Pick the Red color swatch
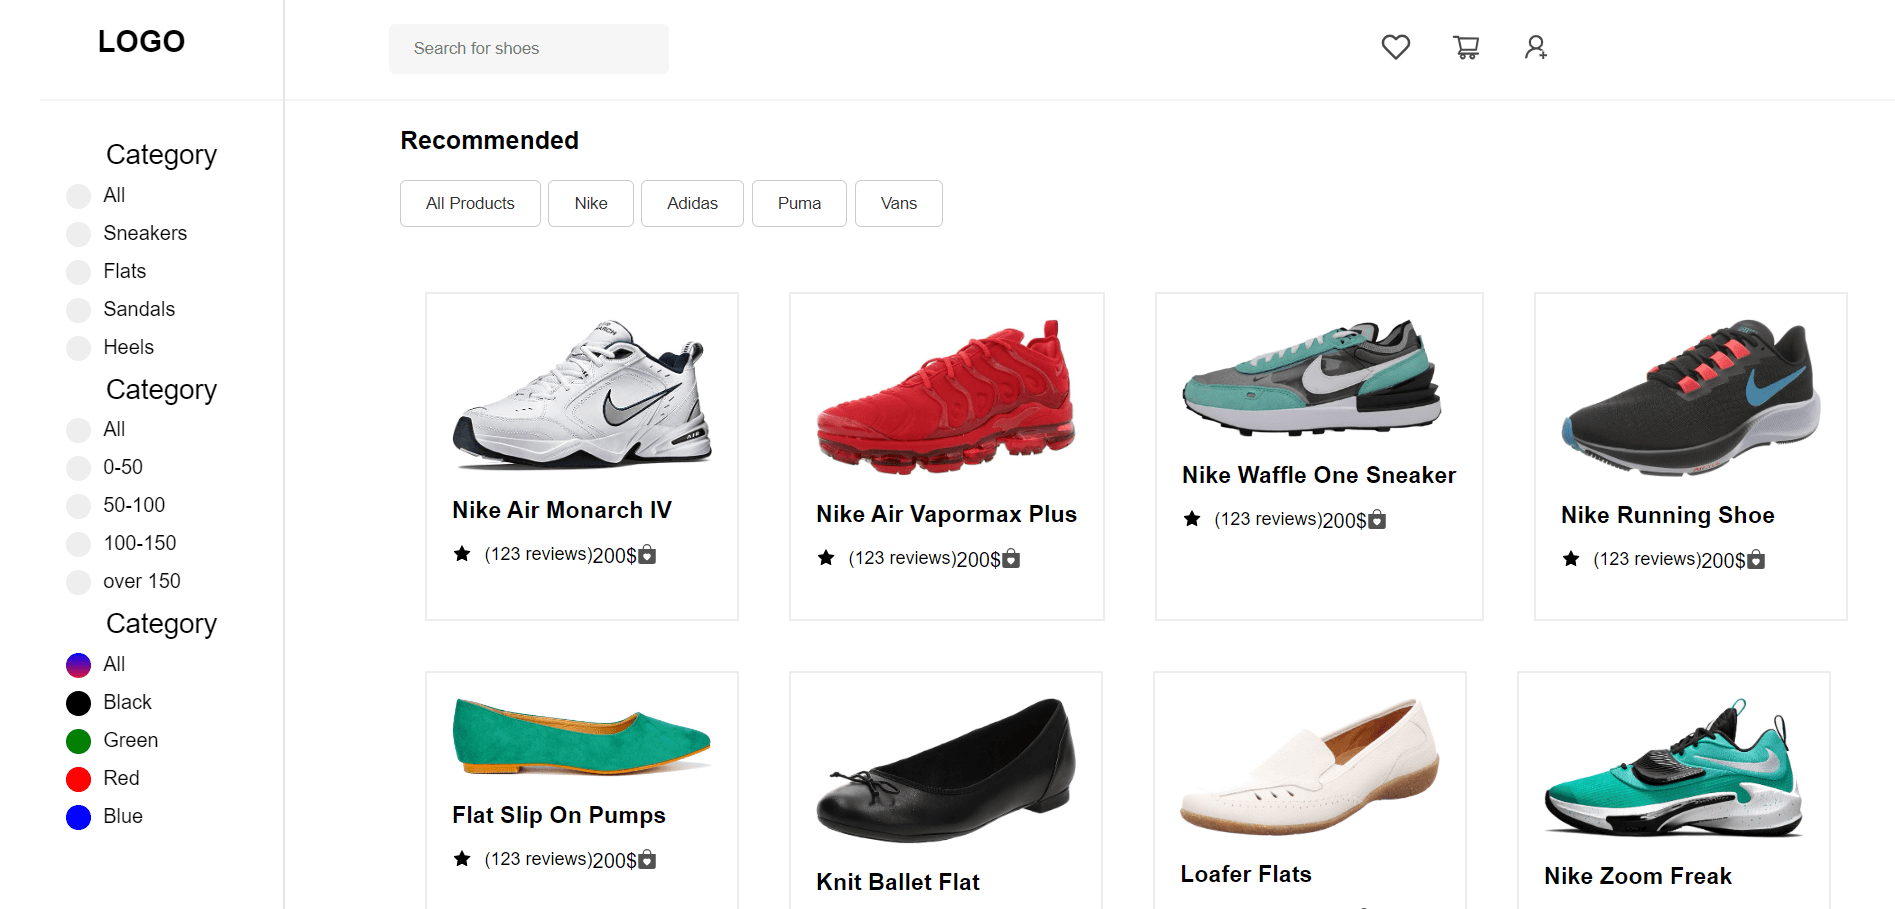The height and width of the screenshot is (909, 1895). [78, 779]
